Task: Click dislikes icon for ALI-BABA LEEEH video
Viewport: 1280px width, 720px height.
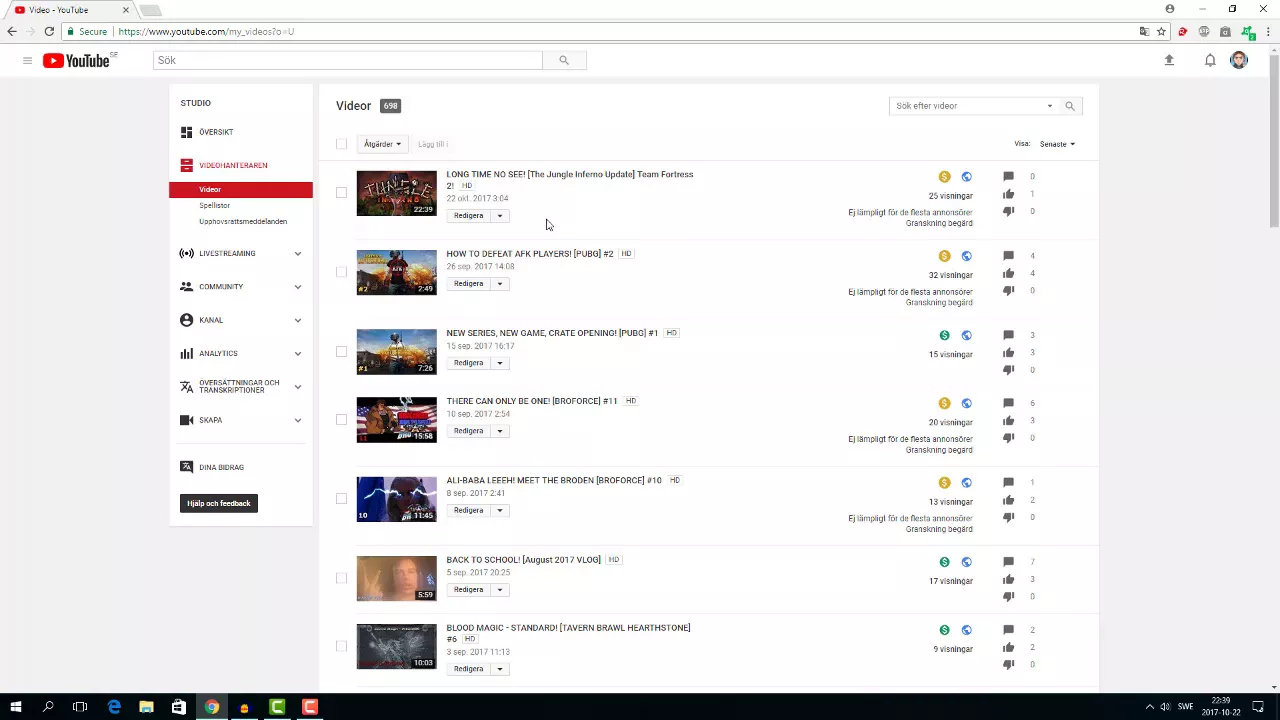Action: point(1008,518)
